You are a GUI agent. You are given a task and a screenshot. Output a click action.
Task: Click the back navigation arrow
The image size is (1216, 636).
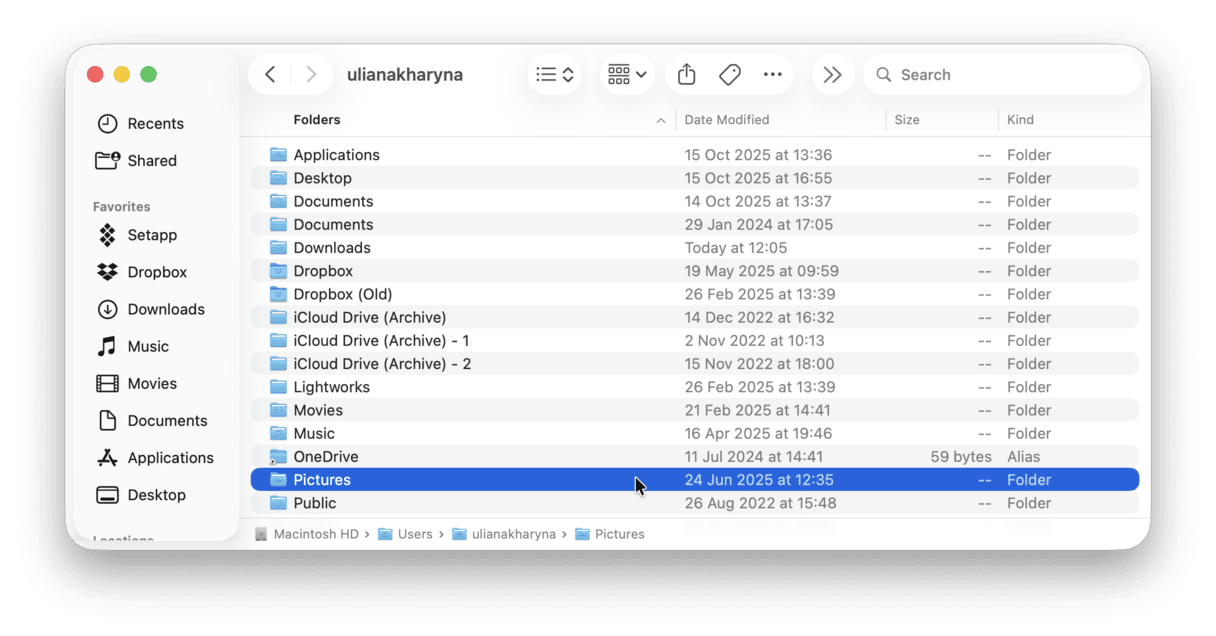(x=269, y=74)
